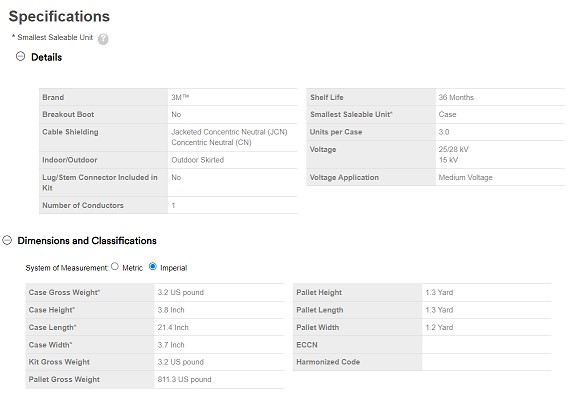Click the Breakout Boot label
This screenshot has height=396, width=582.
pos(68,114)
